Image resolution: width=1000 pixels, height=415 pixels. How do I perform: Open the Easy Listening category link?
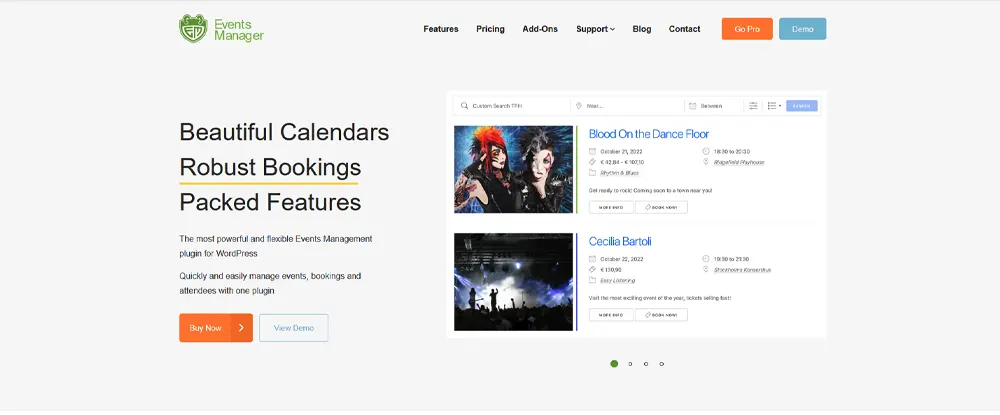click(617, 280)
